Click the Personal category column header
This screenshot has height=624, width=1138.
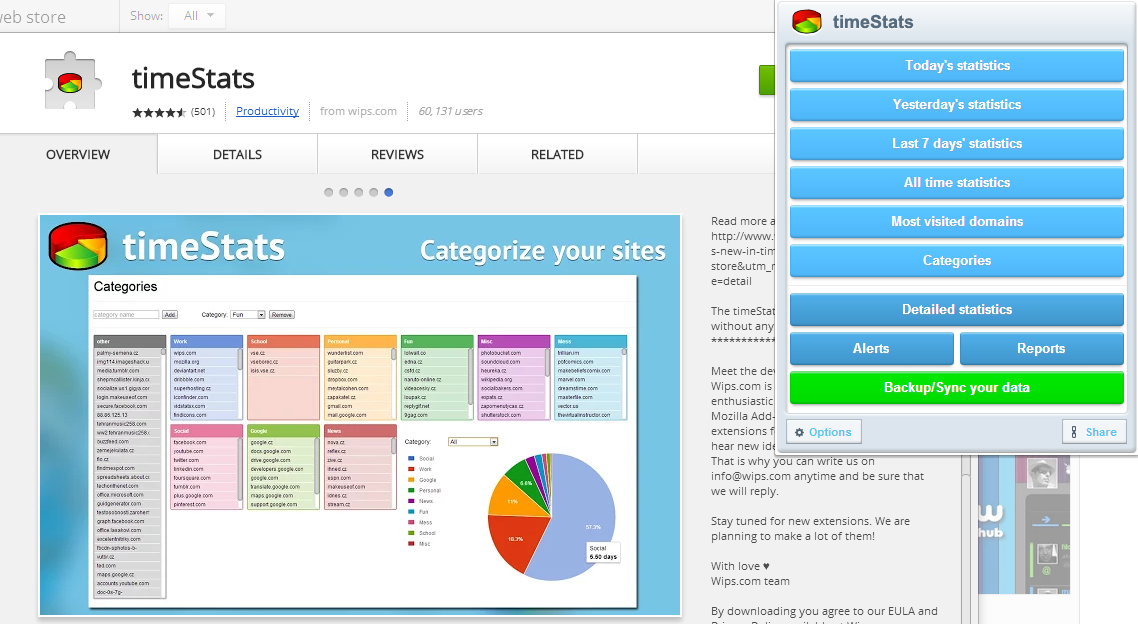point(360,341)
